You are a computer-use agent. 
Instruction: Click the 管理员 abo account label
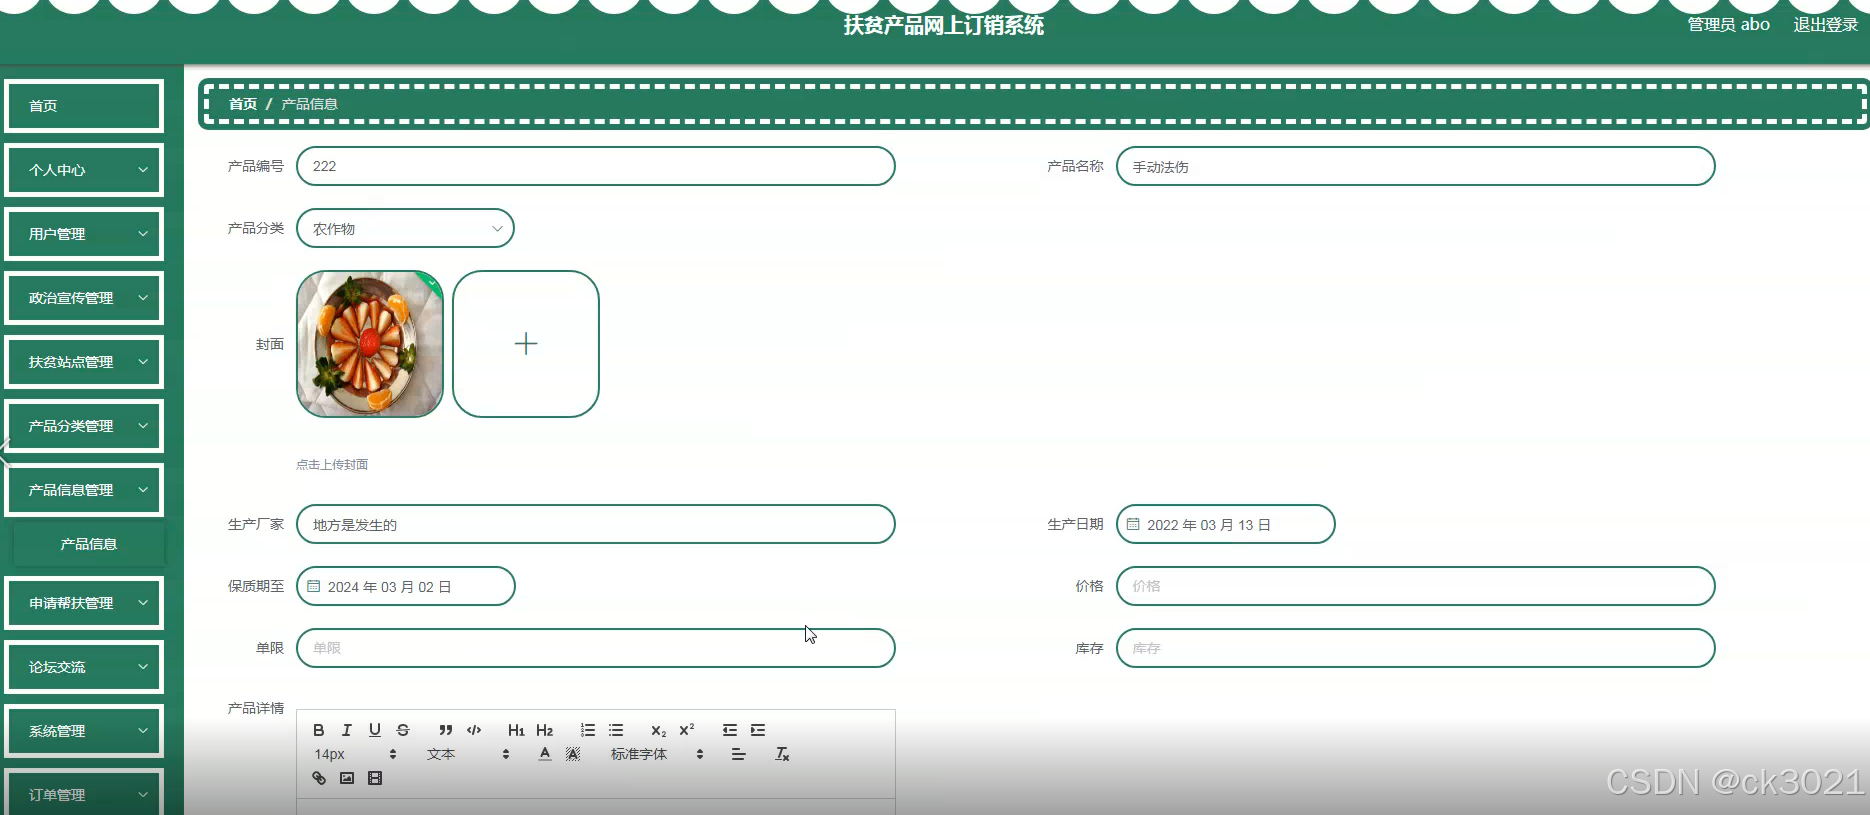tap(1728, 25)
